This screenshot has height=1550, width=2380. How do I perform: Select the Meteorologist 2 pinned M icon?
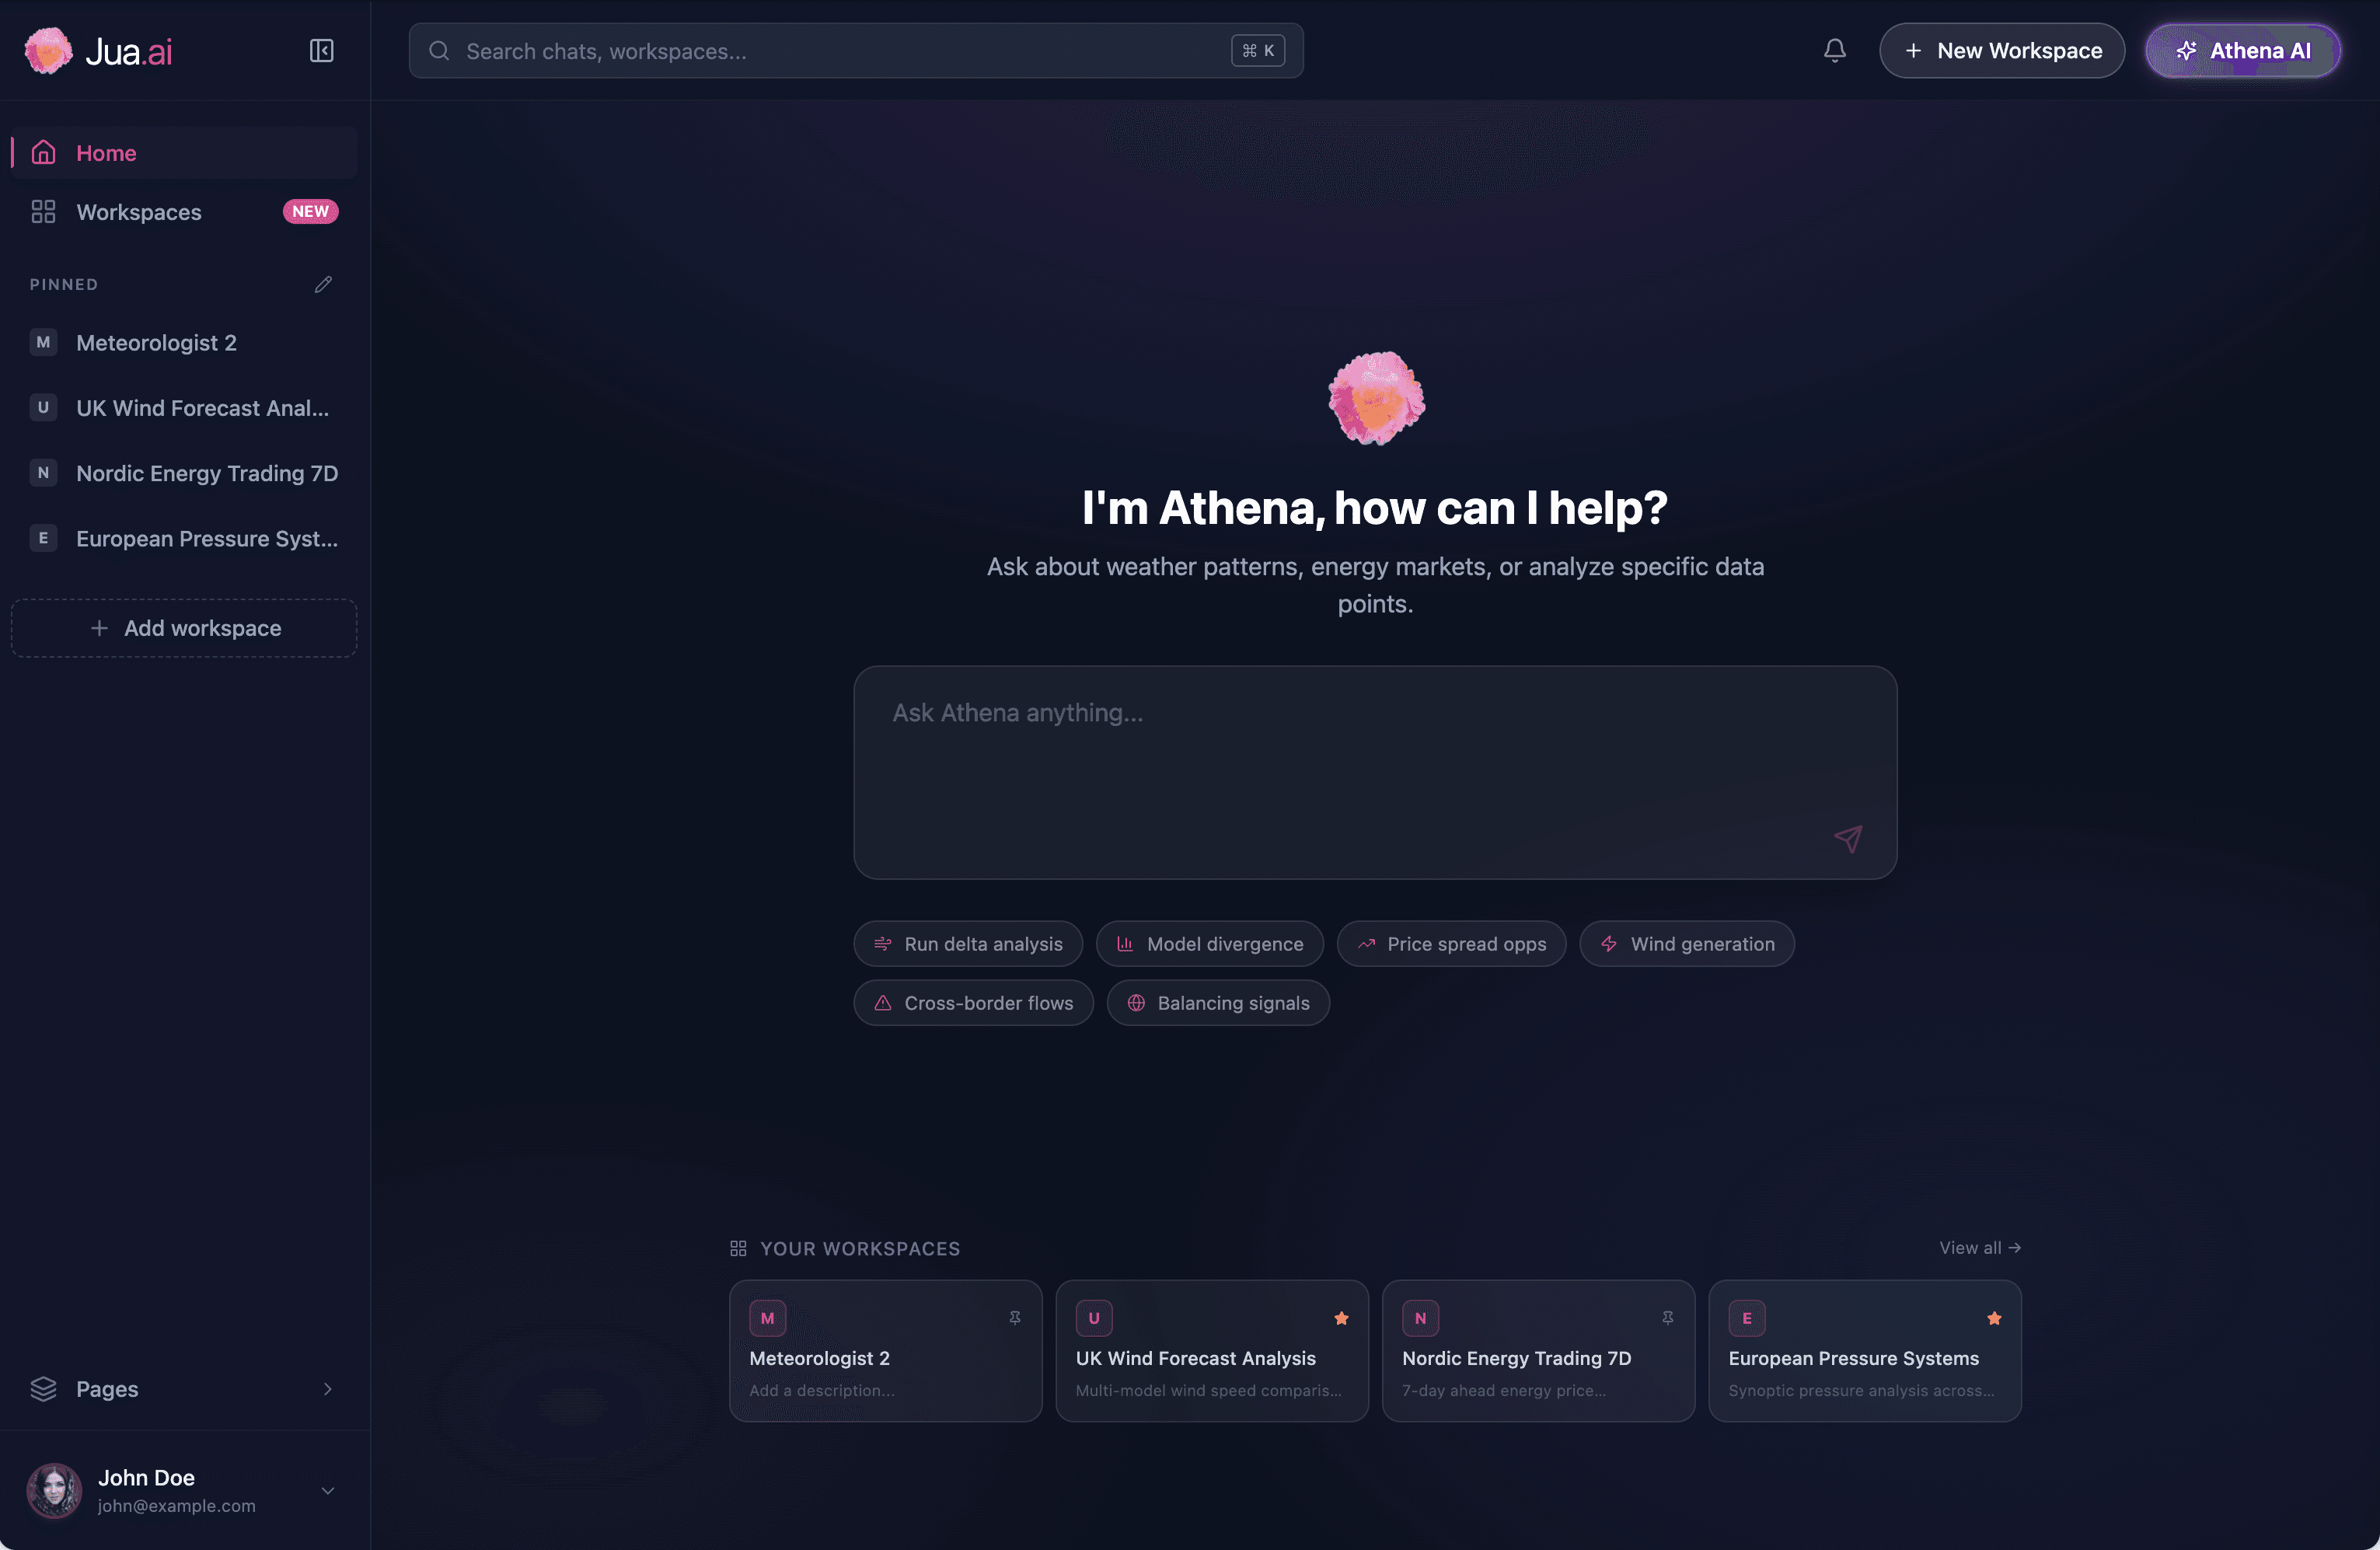[43, 342]
